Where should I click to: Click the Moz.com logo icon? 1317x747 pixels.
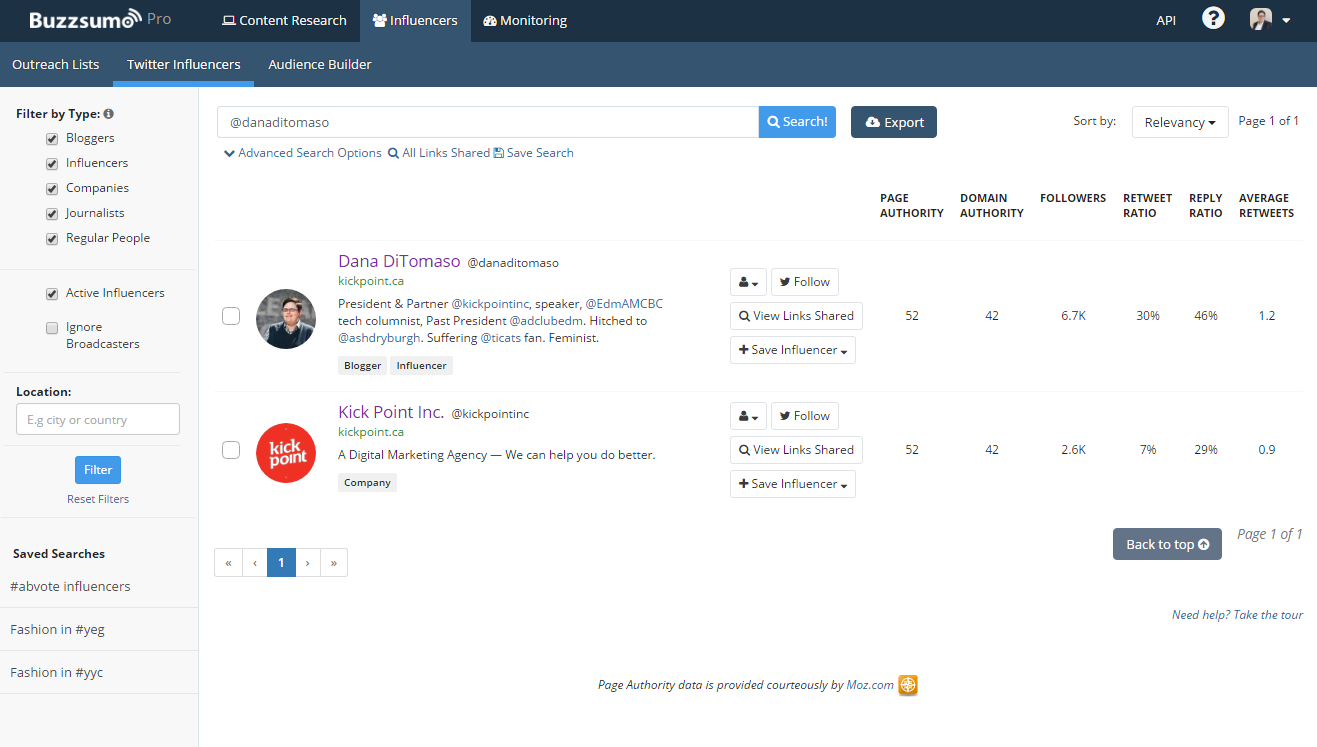tap(908, 685)
